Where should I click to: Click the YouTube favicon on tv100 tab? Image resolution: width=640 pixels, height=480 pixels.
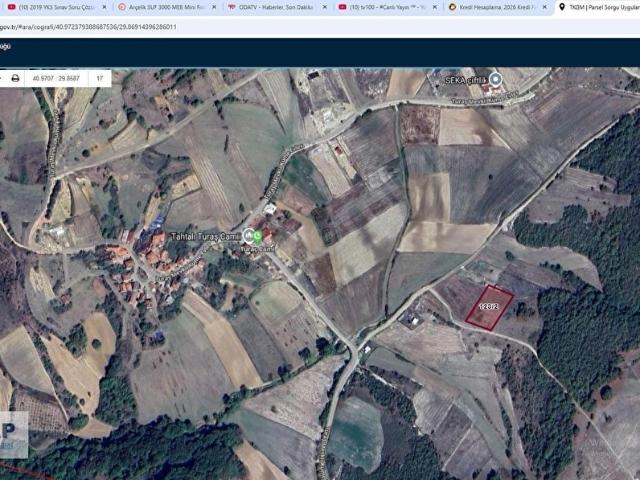[x=342, y=7]
